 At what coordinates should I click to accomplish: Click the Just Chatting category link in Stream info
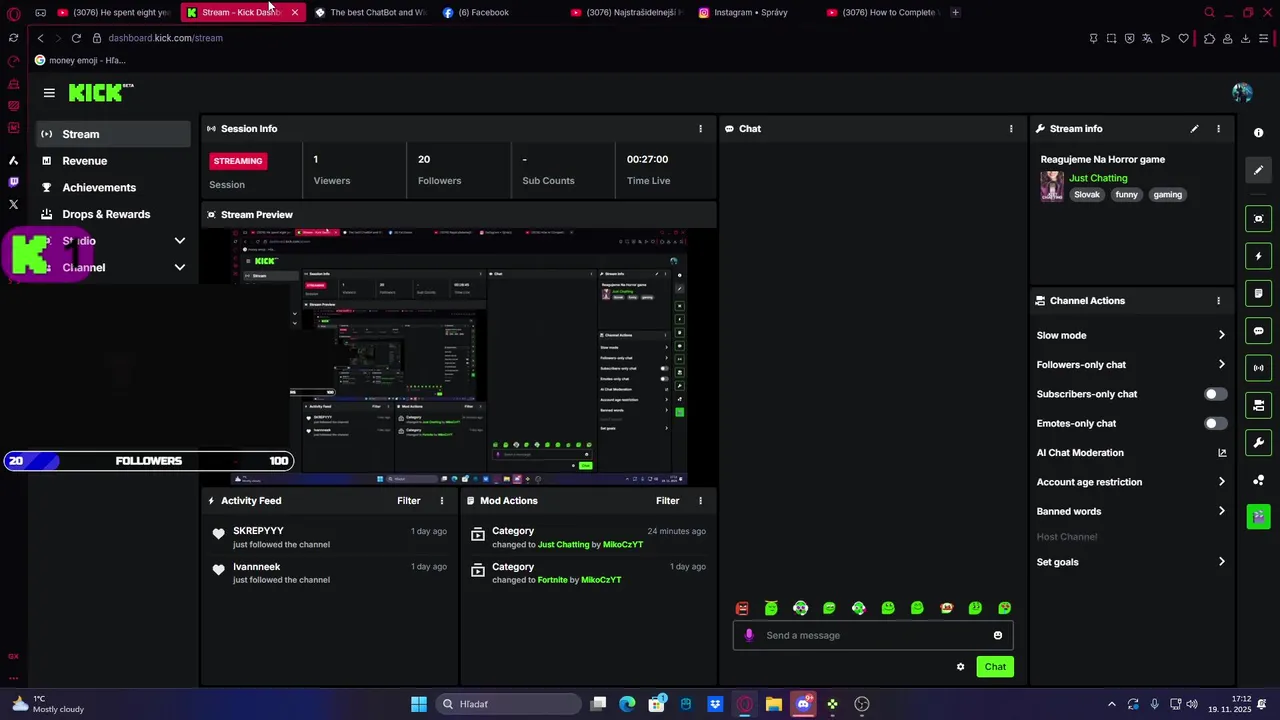1098,178
